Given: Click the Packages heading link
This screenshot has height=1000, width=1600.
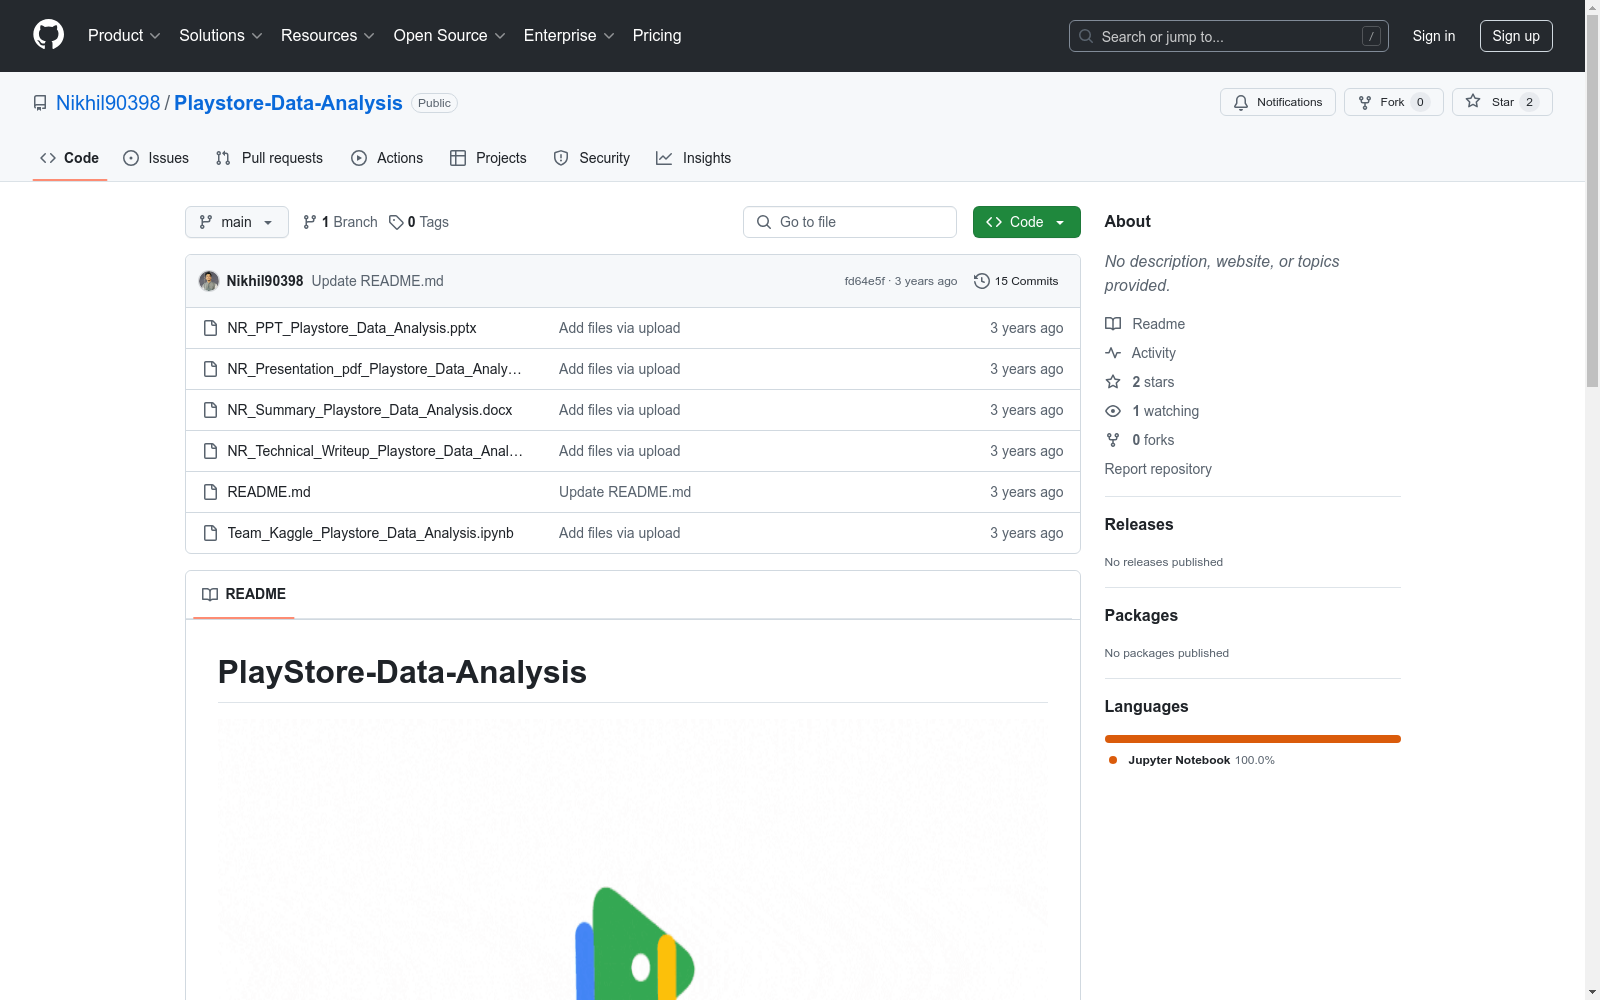Looking at the screenshot, I should (x=1141, y=615).
